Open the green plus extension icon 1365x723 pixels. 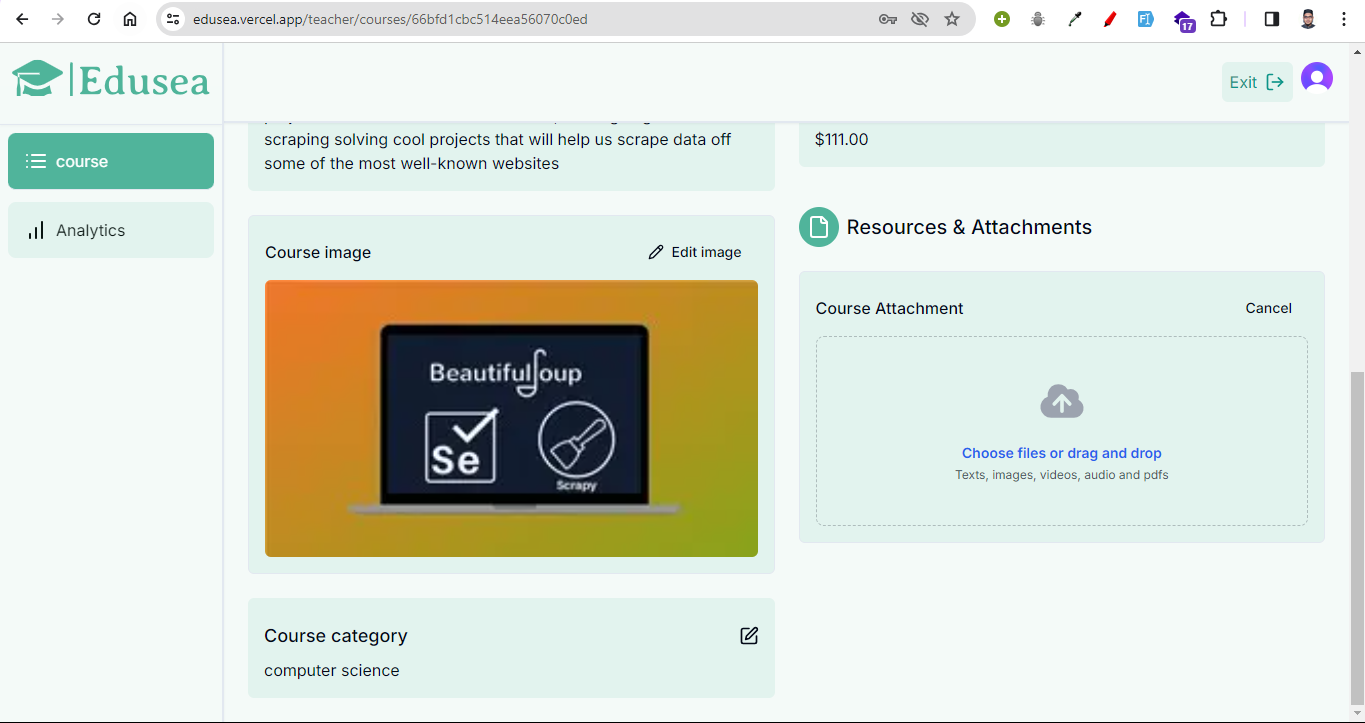click(1002, 19)
